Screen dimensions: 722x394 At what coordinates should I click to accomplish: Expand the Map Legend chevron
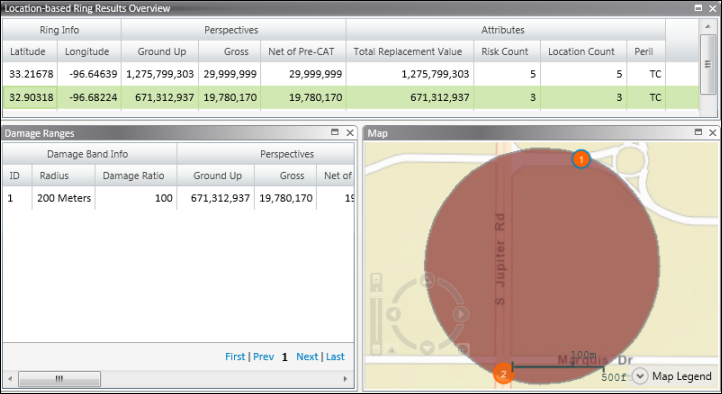pos(640,376)
